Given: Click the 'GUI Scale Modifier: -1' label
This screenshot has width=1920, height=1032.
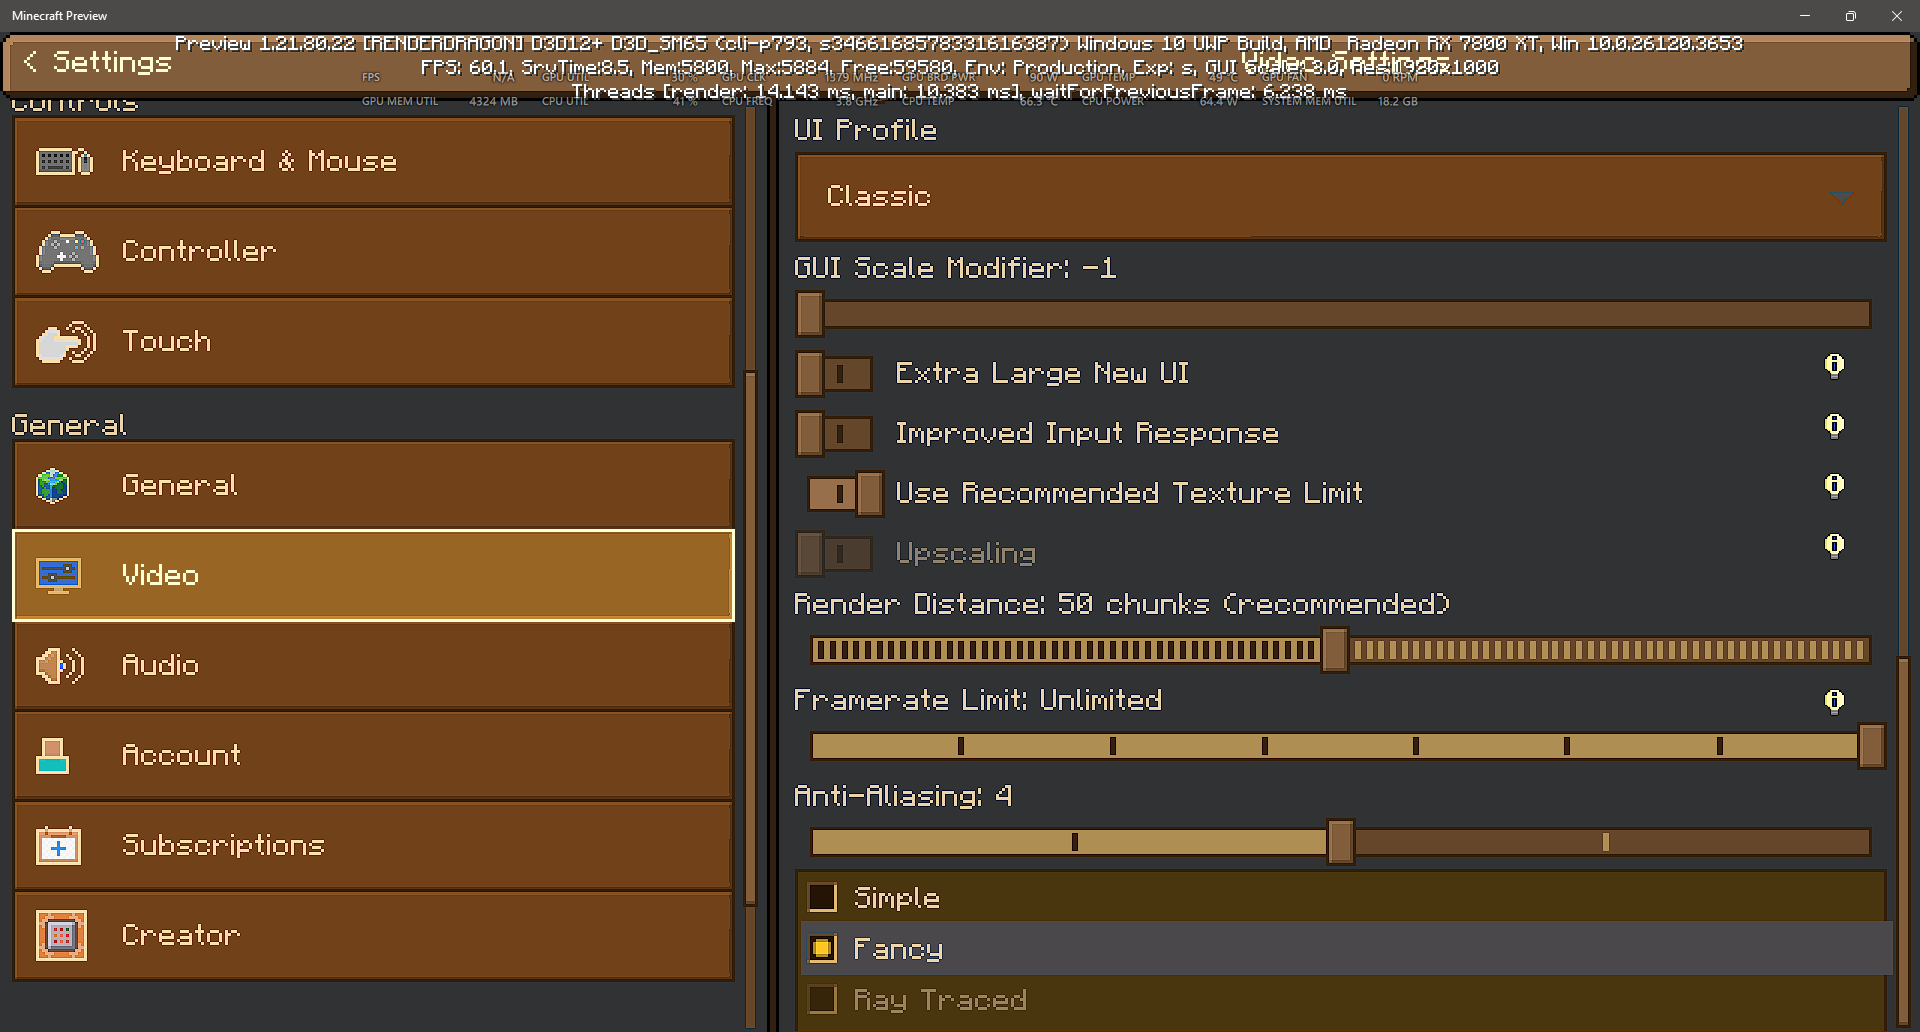Looking at the screenshot, I should 955,268.
